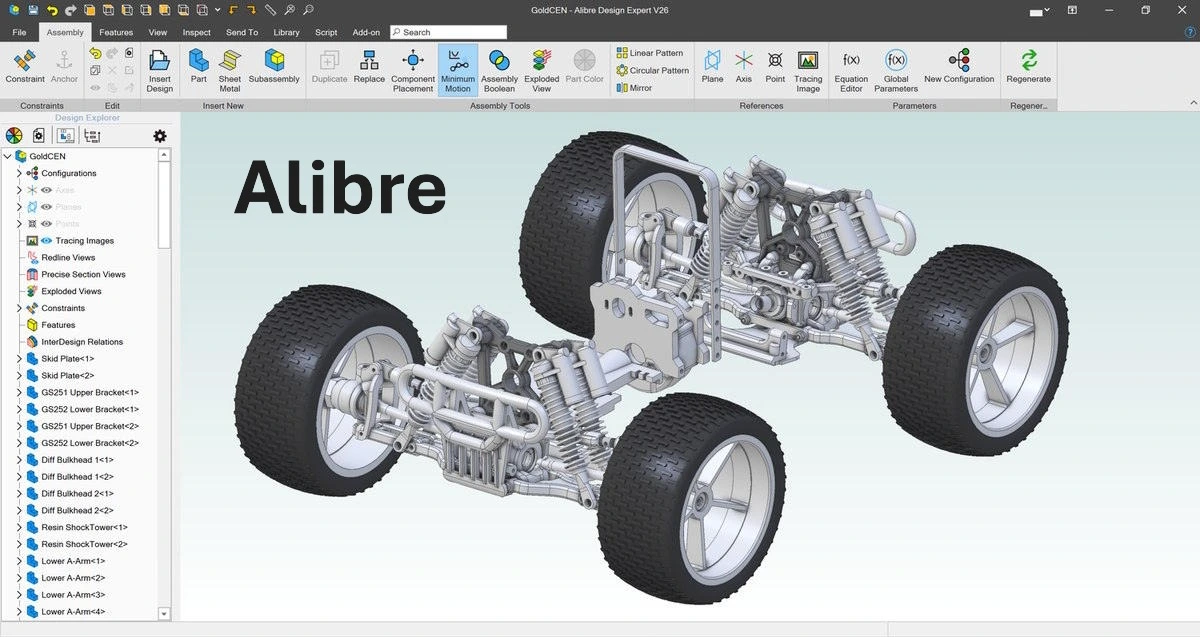The height and width of the screenshot is (637, 1200).
Task: Expand GS251 Upper Bracket<1>
Action: point(19,392)
